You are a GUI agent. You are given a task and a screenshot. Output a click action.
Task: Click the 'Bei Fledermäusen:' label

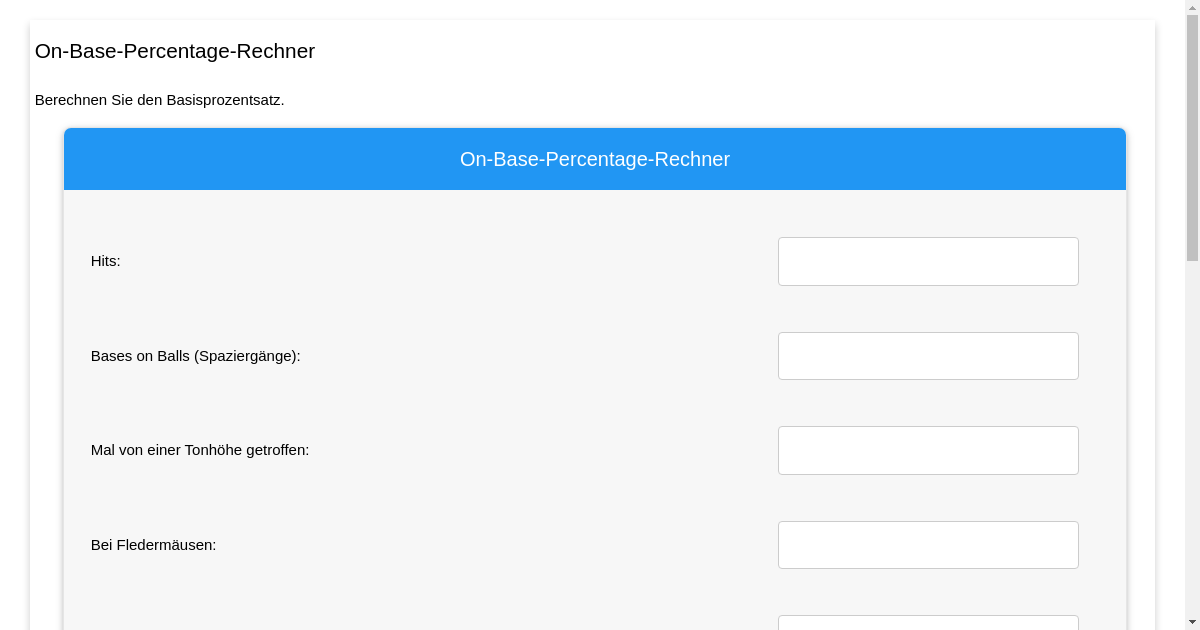(153, 545)
